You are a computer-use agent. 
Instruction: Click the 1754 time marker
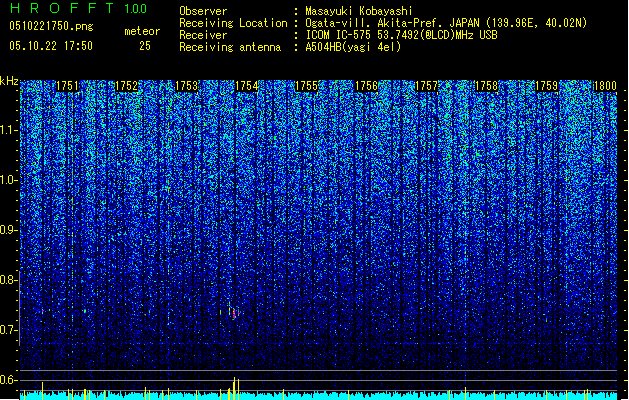247,86
